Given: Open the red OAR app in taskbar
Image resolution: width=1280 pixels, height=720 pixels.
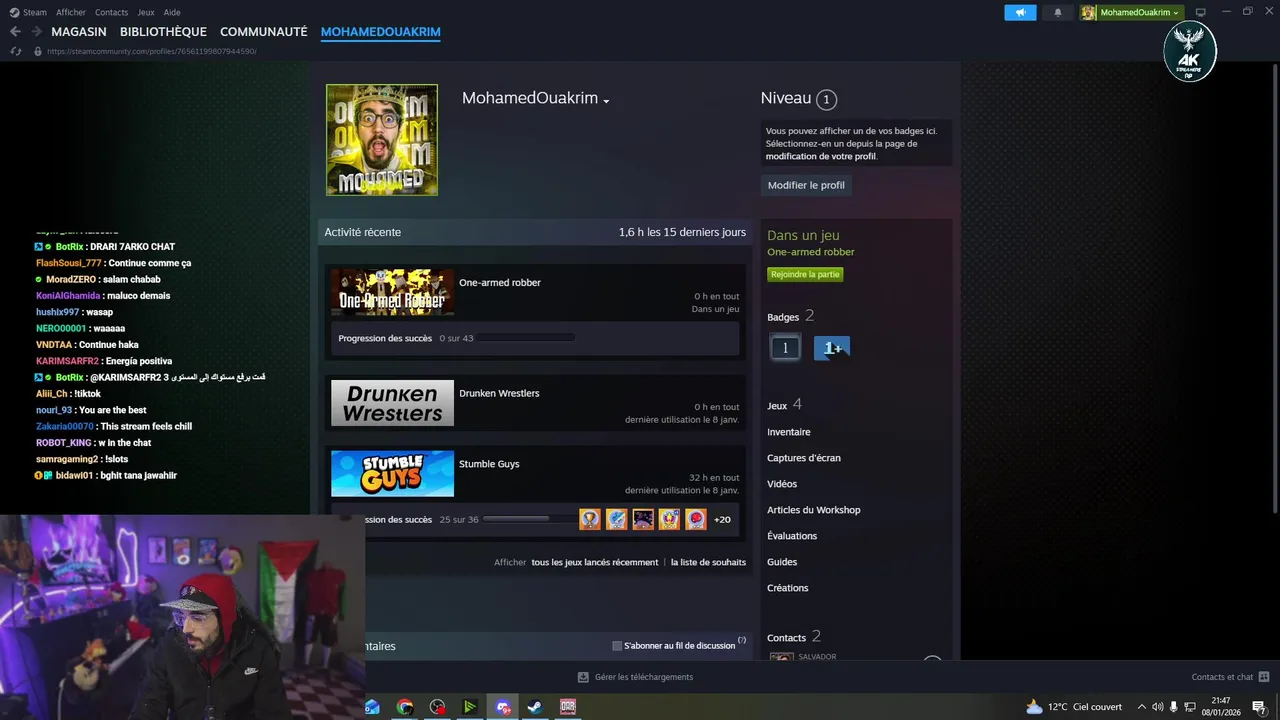Looking at the screenshot, I should pos(568,707).
